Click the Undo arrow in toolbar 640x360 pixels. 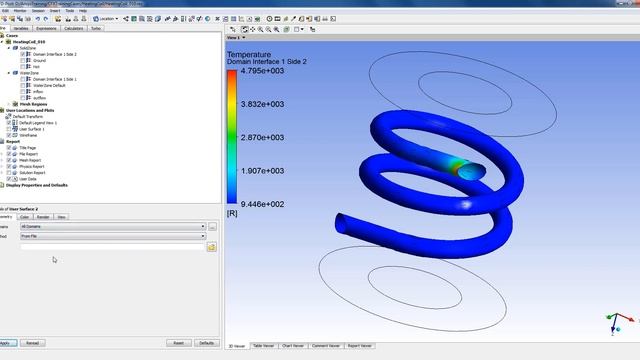(38, 19)
